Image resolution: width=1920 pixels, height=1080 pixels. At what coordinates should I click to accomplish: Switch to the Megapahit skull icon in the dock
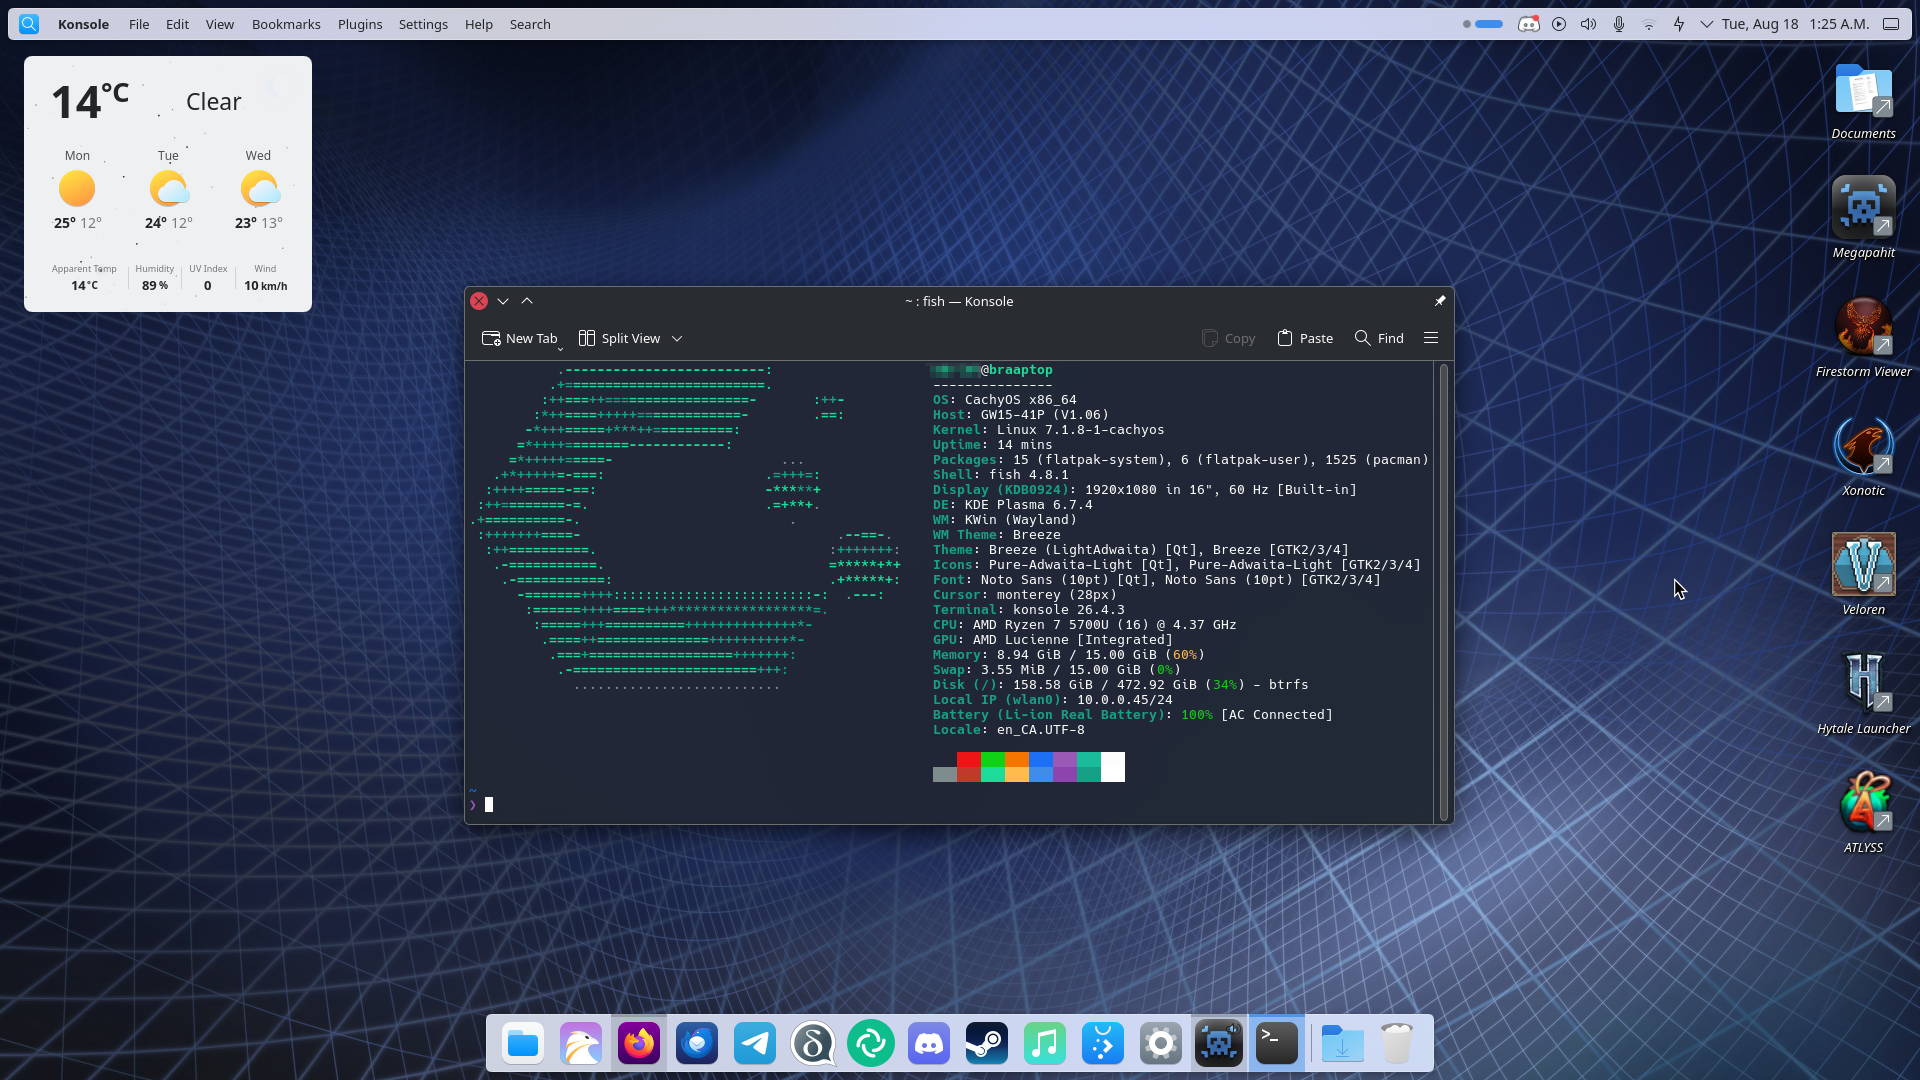coord(1219,1044)
